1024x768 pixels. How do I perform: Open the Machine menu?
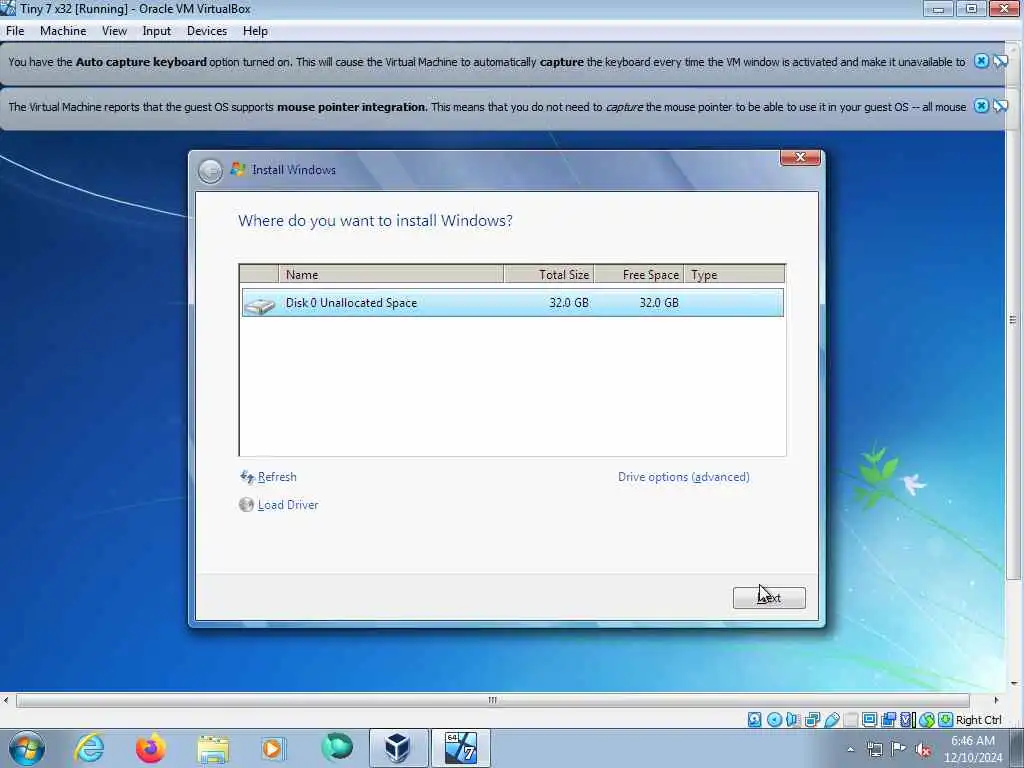(x=63, y=31)
